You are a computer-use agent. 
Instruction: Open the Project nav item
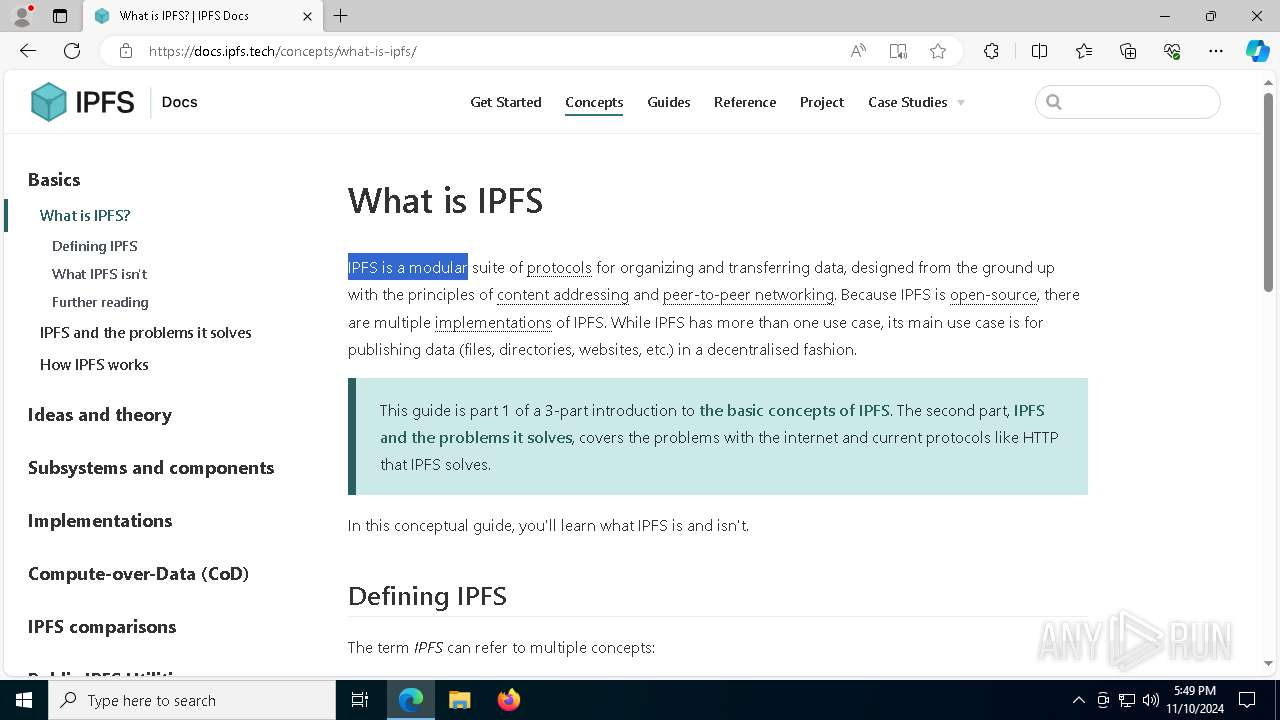[x=822, y=102]
